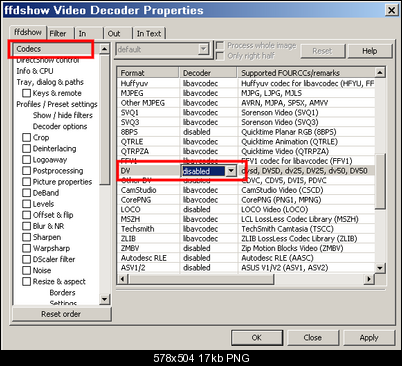
Task: Click the Reset order button
Action: (61, 314)
